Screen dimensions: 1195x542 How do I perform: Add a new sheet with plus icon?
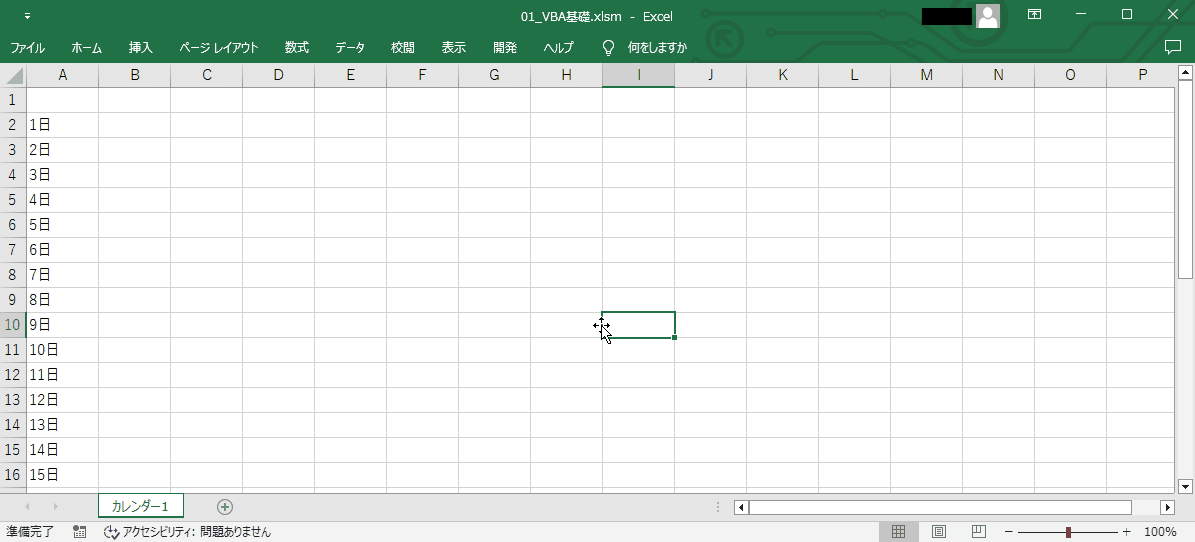click(x=225, y=507)
